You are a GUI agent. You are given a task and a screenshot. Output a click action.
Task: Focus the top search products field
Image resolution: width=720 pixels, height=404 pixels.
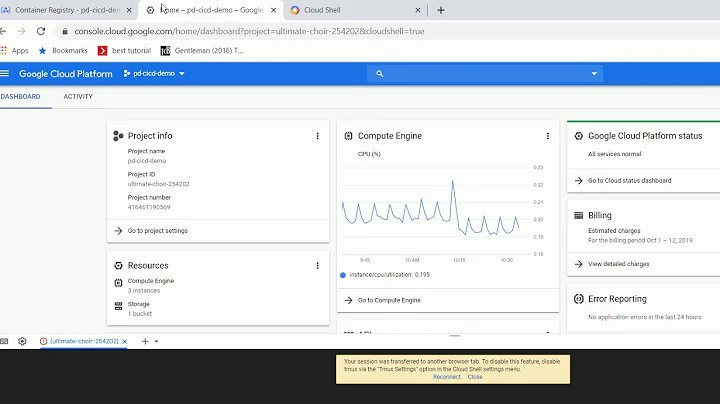(484, 73)
